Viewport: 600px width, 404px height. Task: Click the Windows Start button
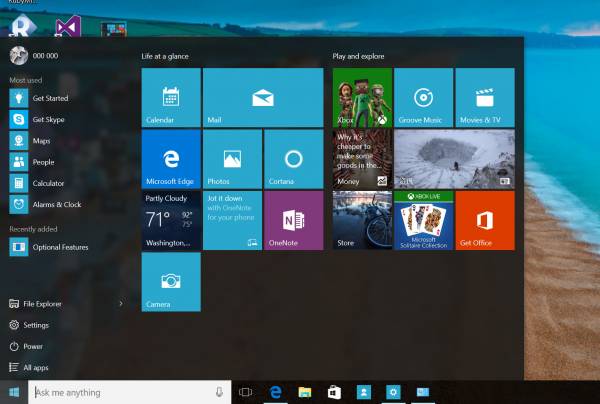coord(14,392)
